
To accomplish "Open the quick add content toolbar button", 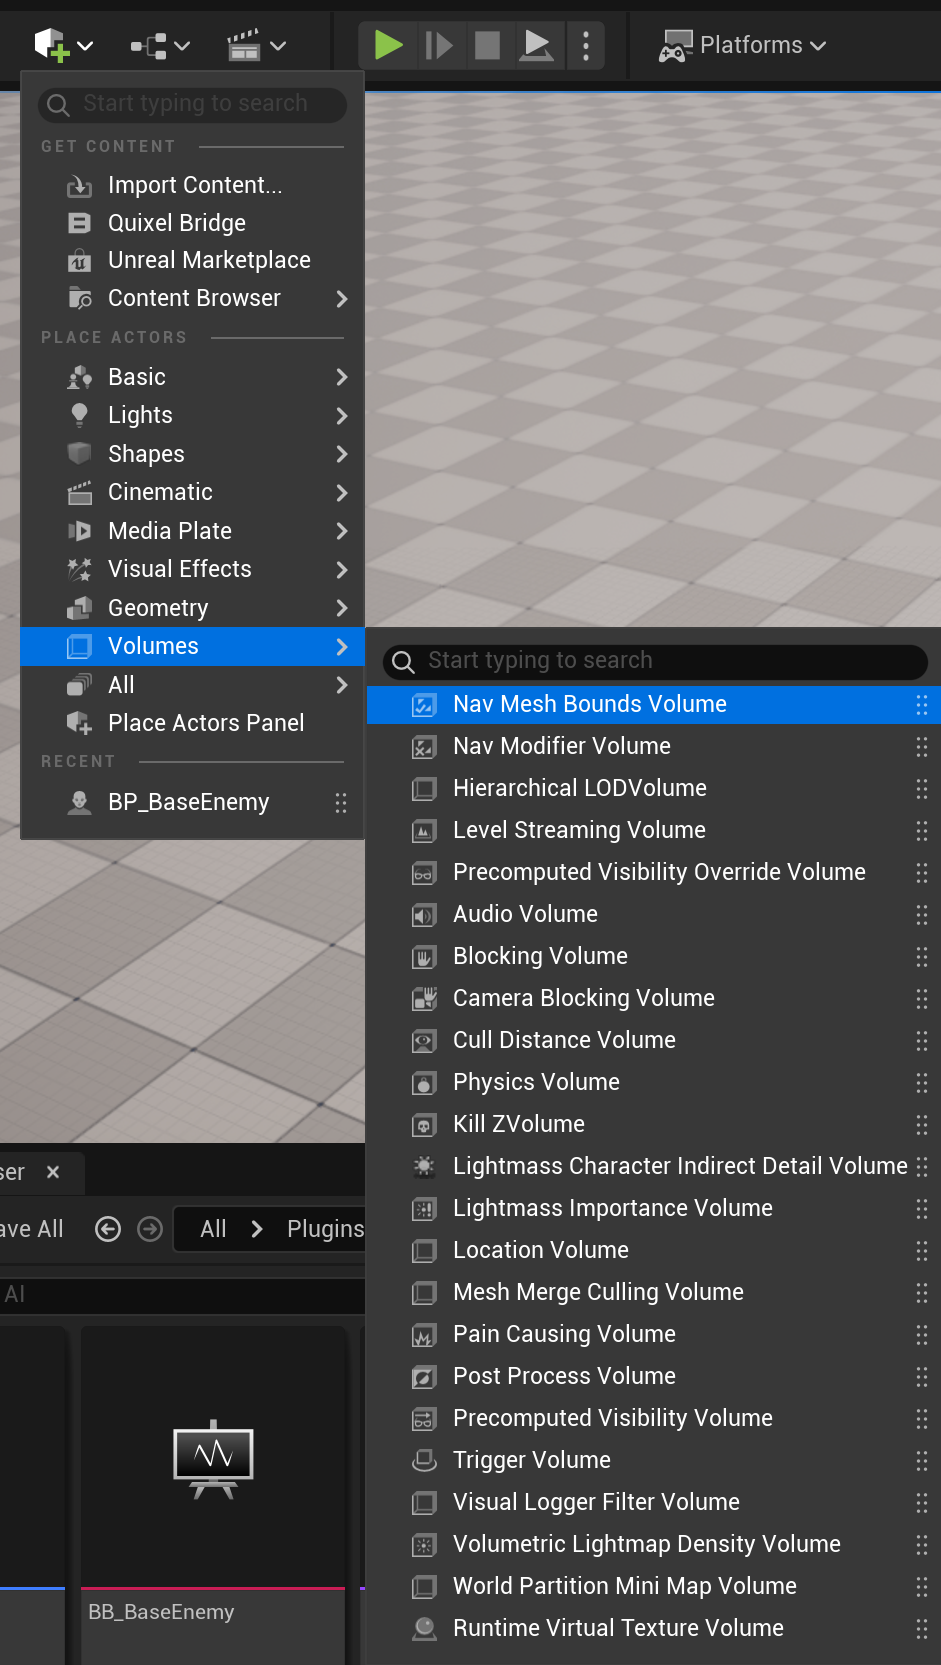I will [63, 45].
